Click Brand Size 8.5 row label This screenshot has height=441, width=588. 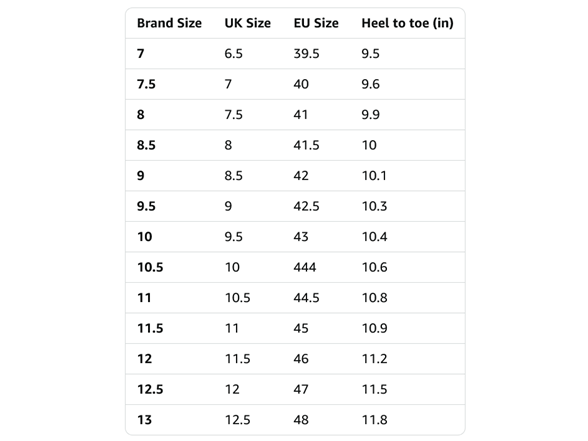click(x=146, y=145)
